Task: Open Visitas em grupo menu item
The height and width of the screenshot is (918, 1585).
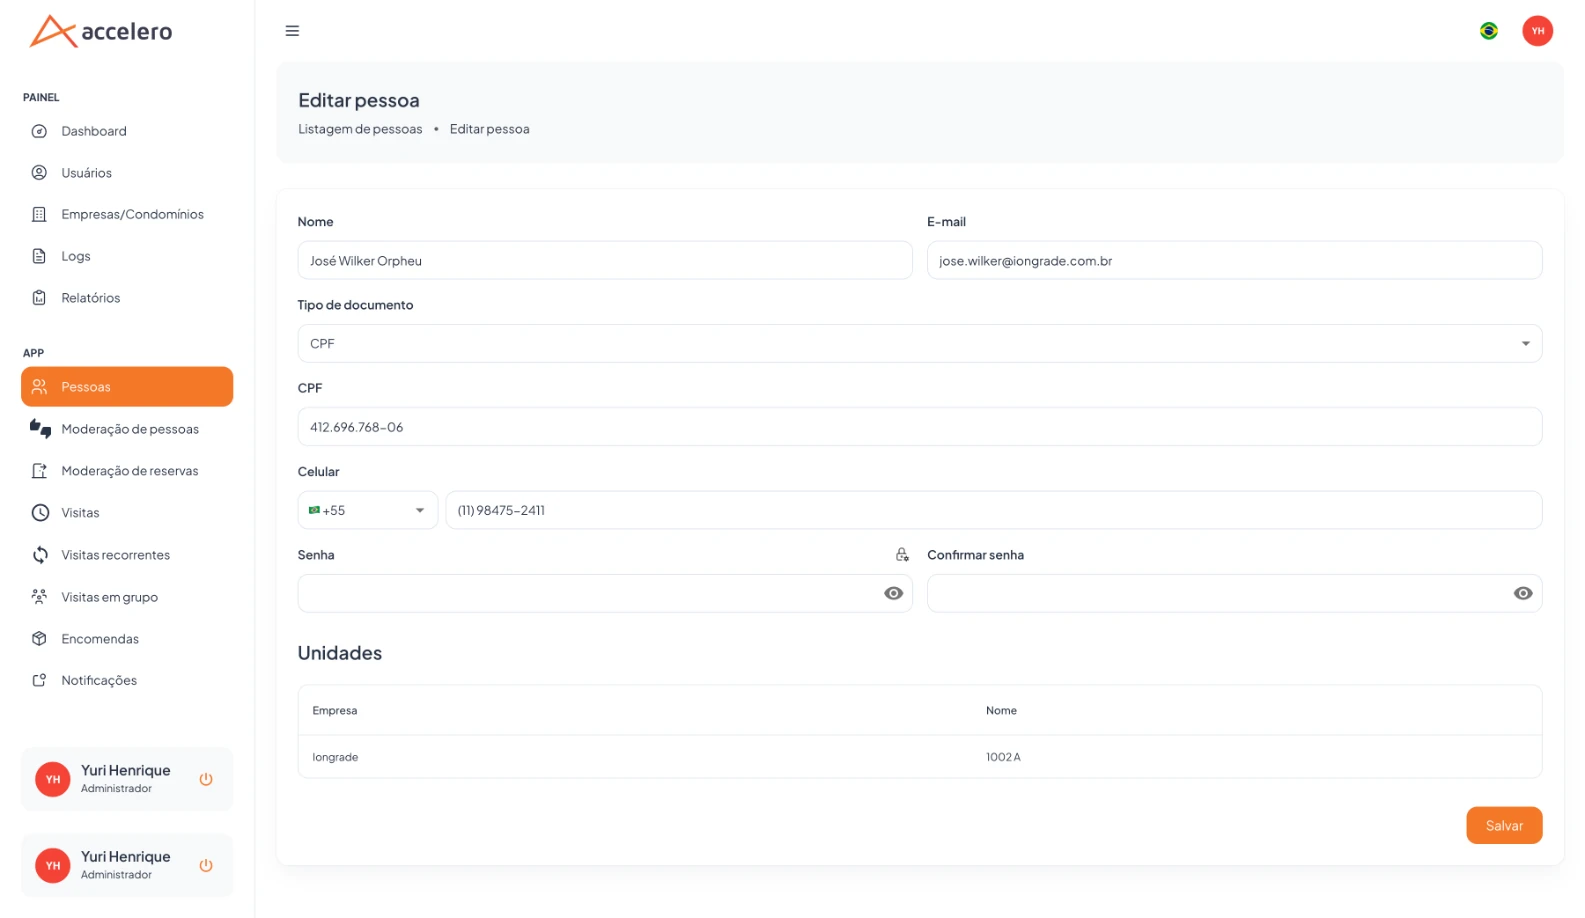Action: [127, 597]
